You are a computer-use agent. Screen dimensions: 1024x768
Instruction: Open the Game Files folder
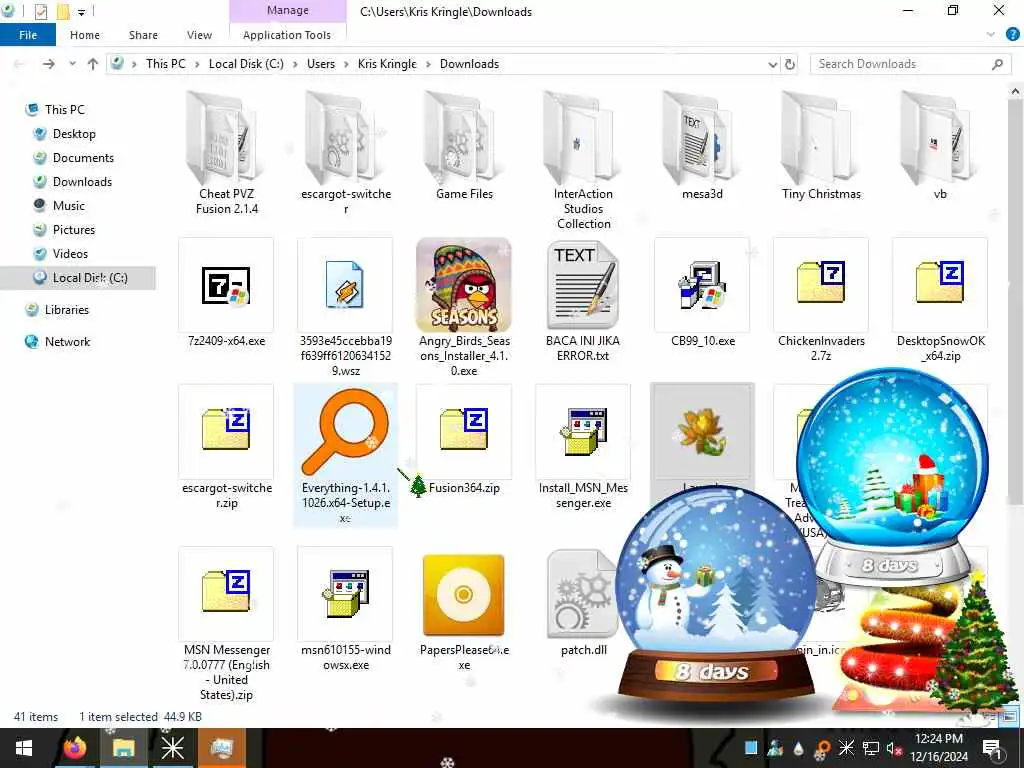pyautogui.click(x=464, y=146)
